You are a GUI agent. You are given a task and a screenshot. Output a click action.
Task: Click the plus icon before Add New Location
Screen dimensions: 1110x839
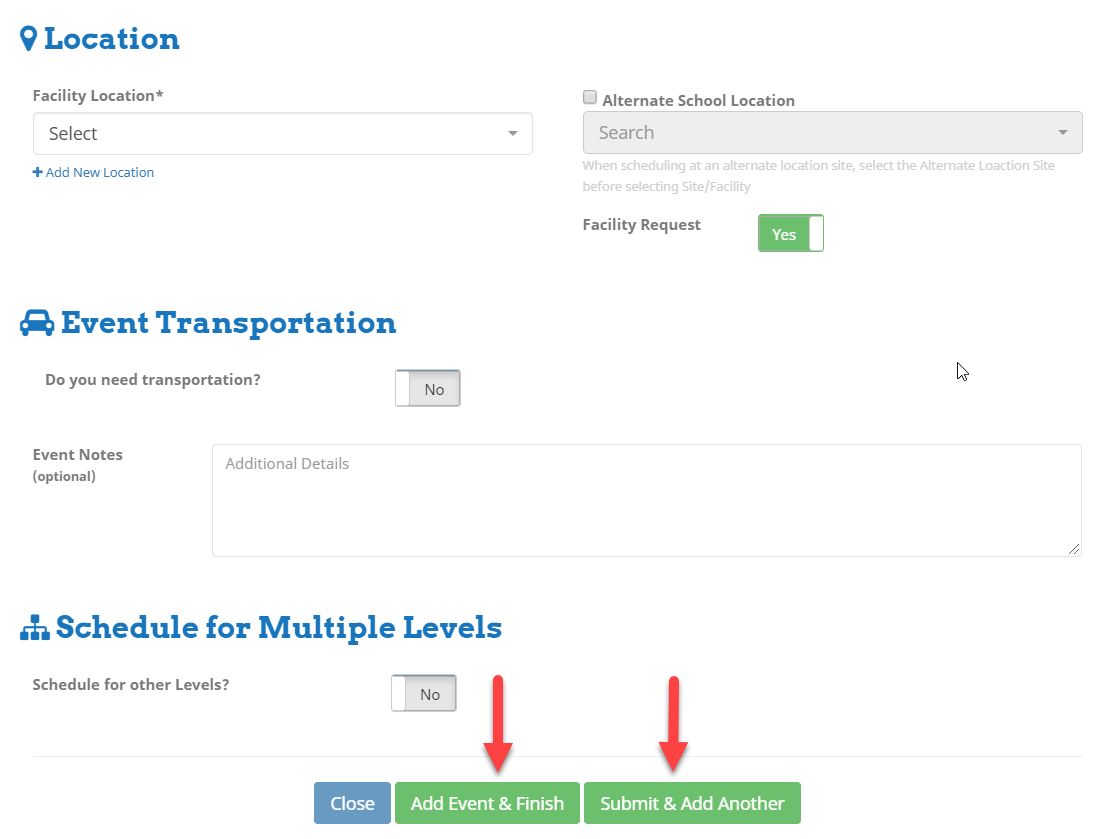(38, 172)
